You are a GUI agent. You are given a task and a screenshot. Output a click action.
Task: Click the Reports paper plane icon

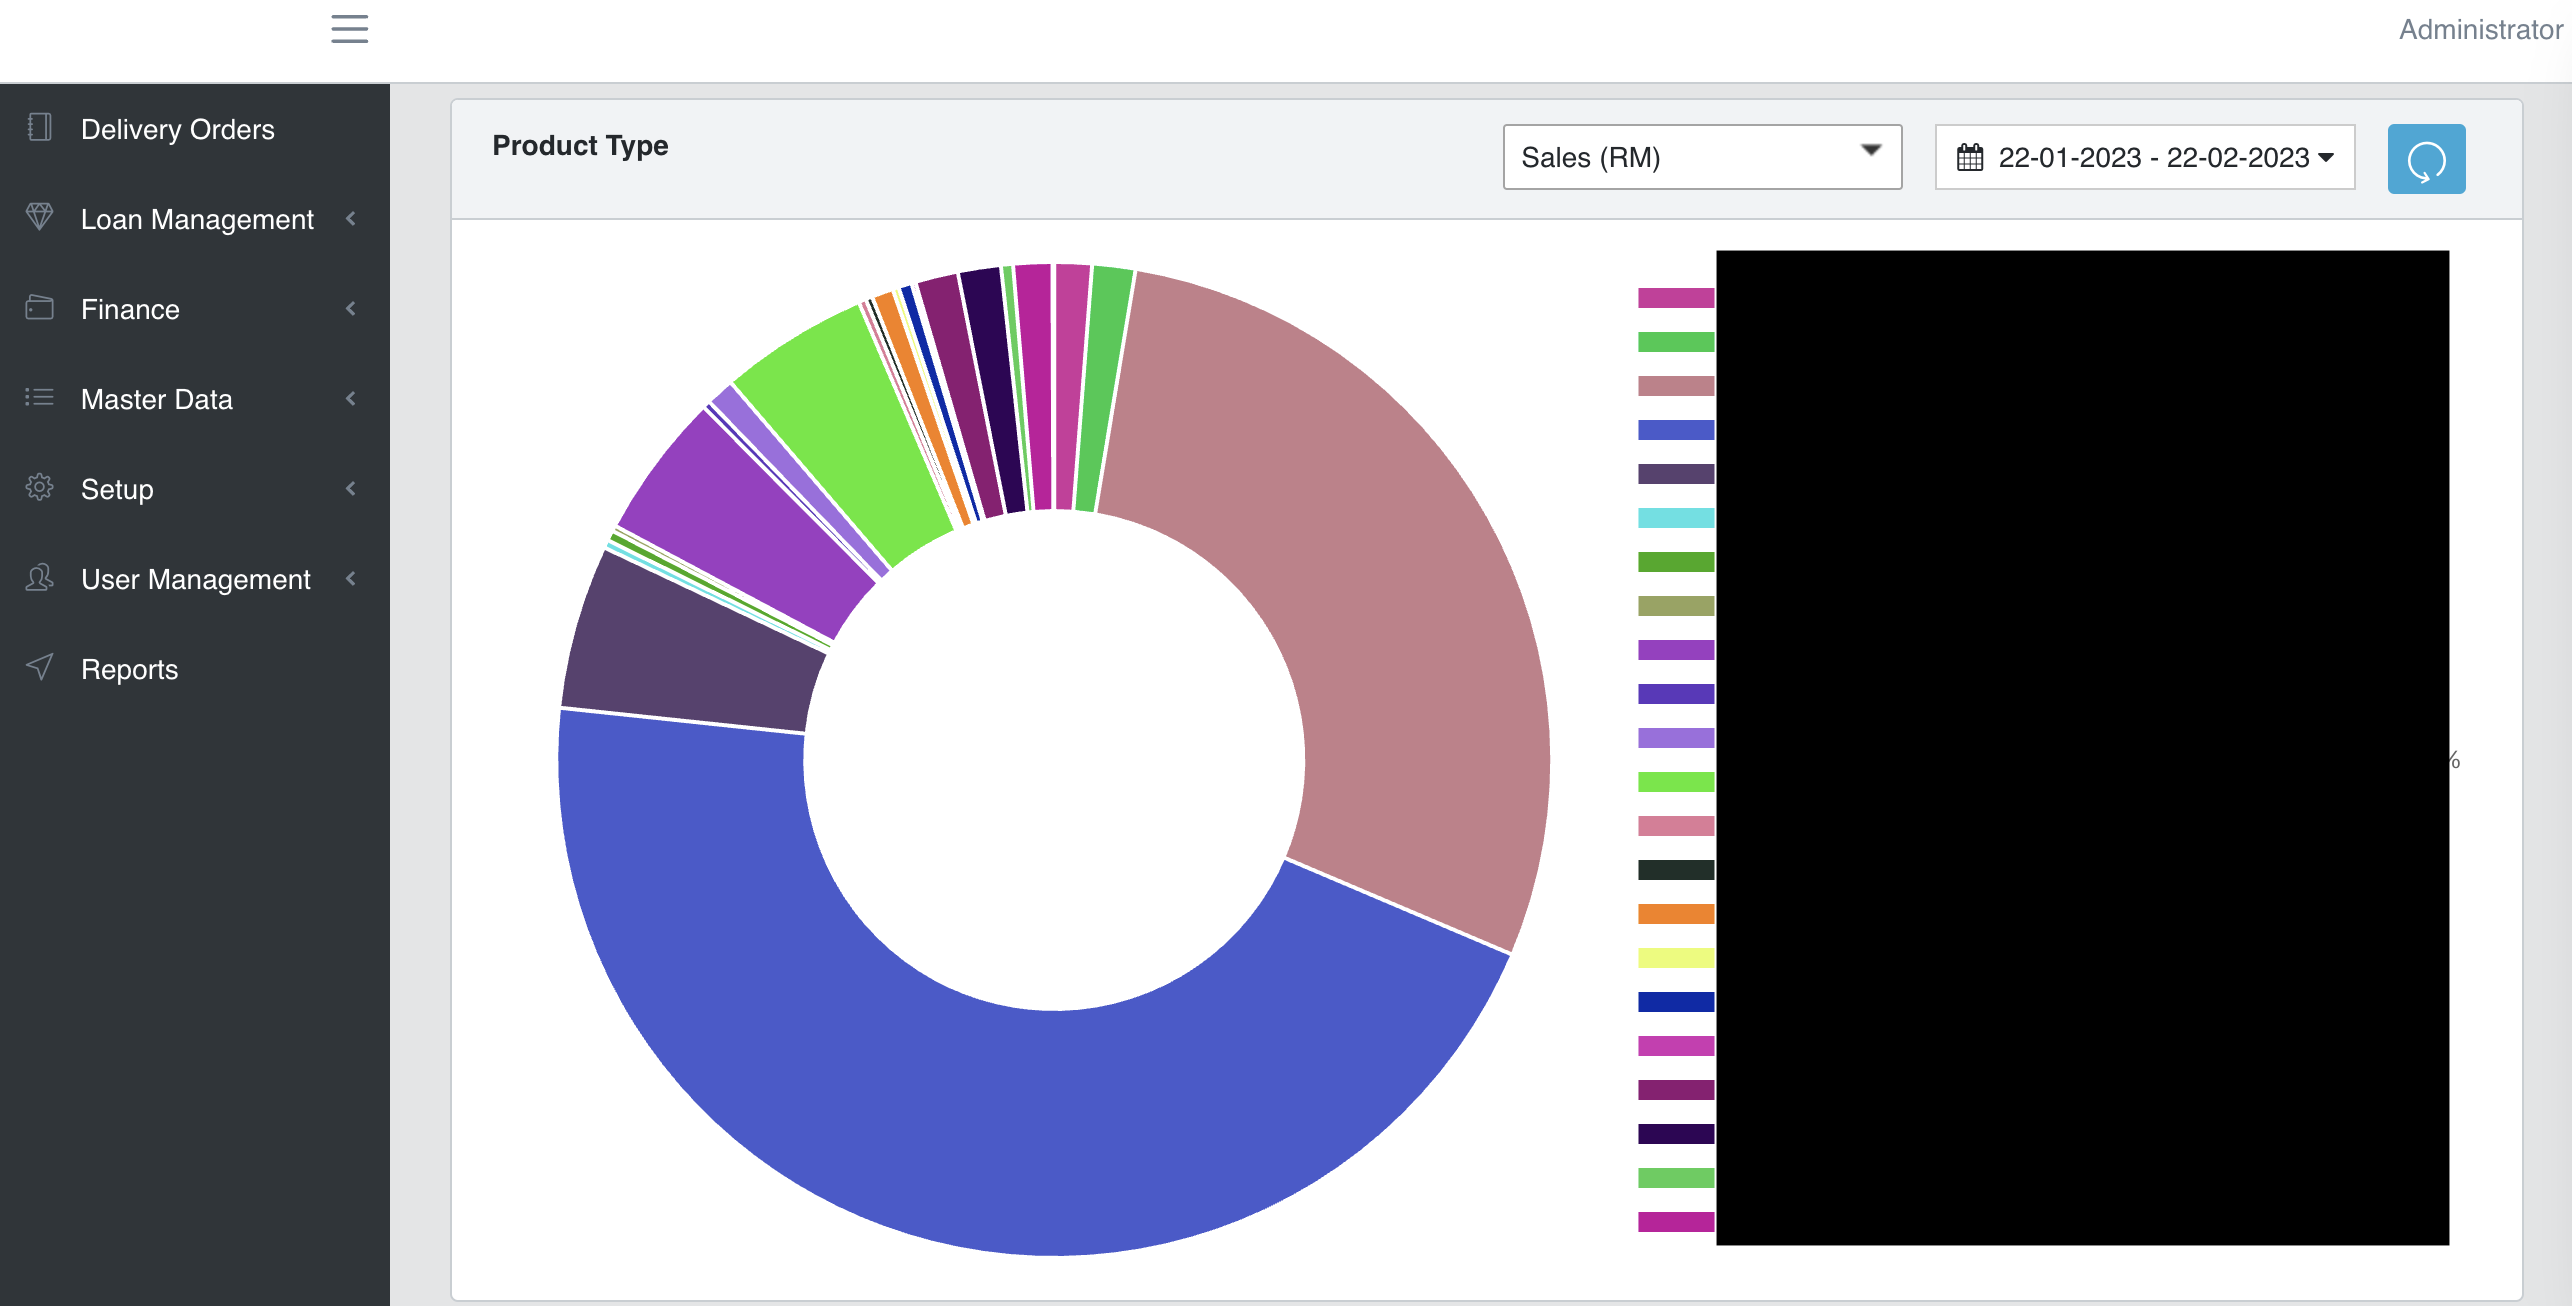[39, 667]
